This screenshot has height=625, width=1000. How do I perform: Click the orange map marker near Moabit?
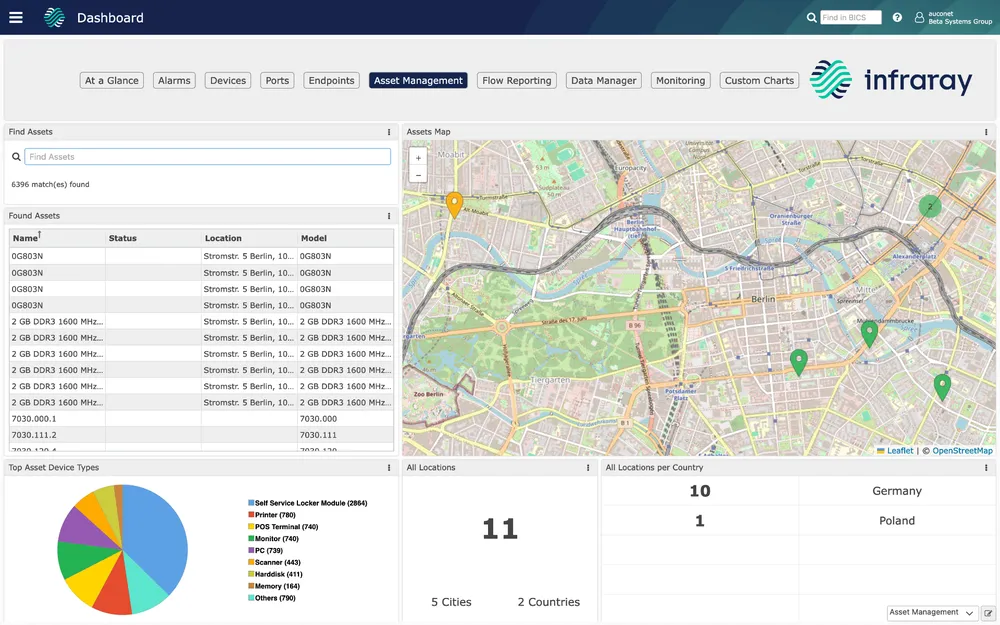coord(454,201)
